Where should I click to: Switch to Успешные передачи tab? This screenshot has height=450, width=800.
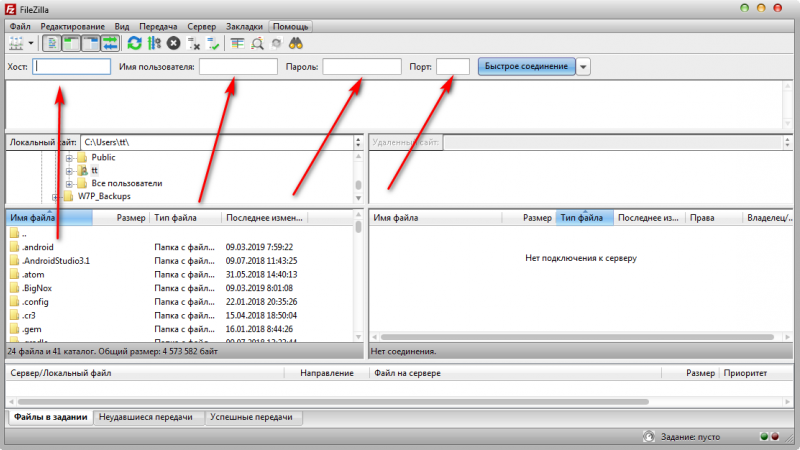click(x=252, y=417)
